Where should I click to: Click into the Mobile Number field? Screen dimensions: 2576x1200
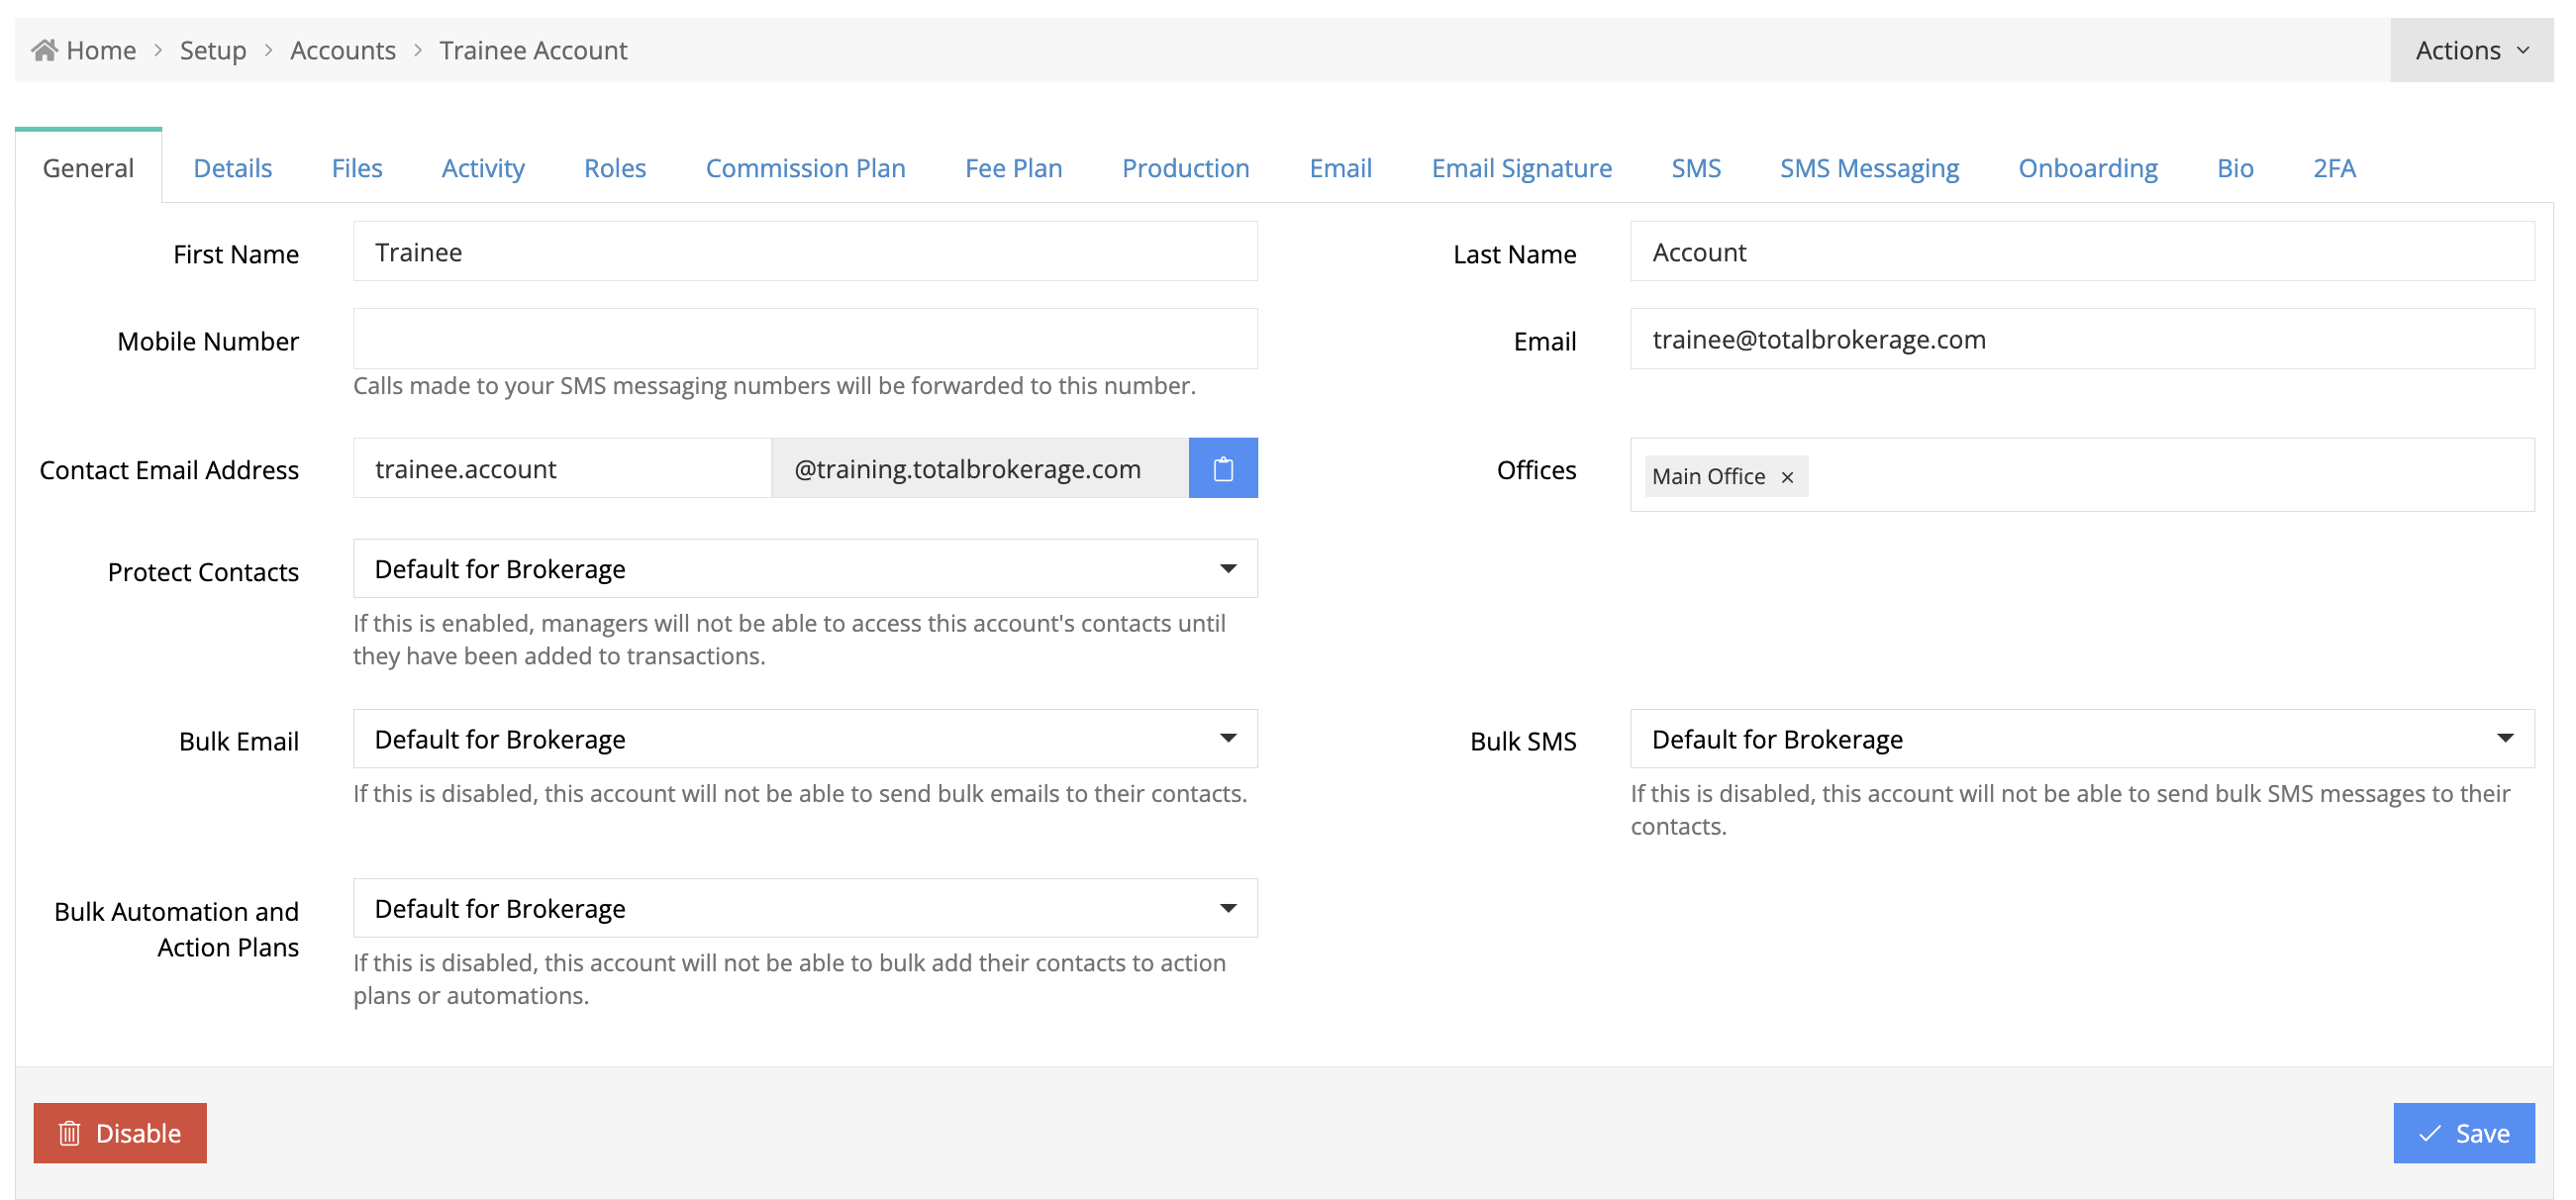click(805, 339)
